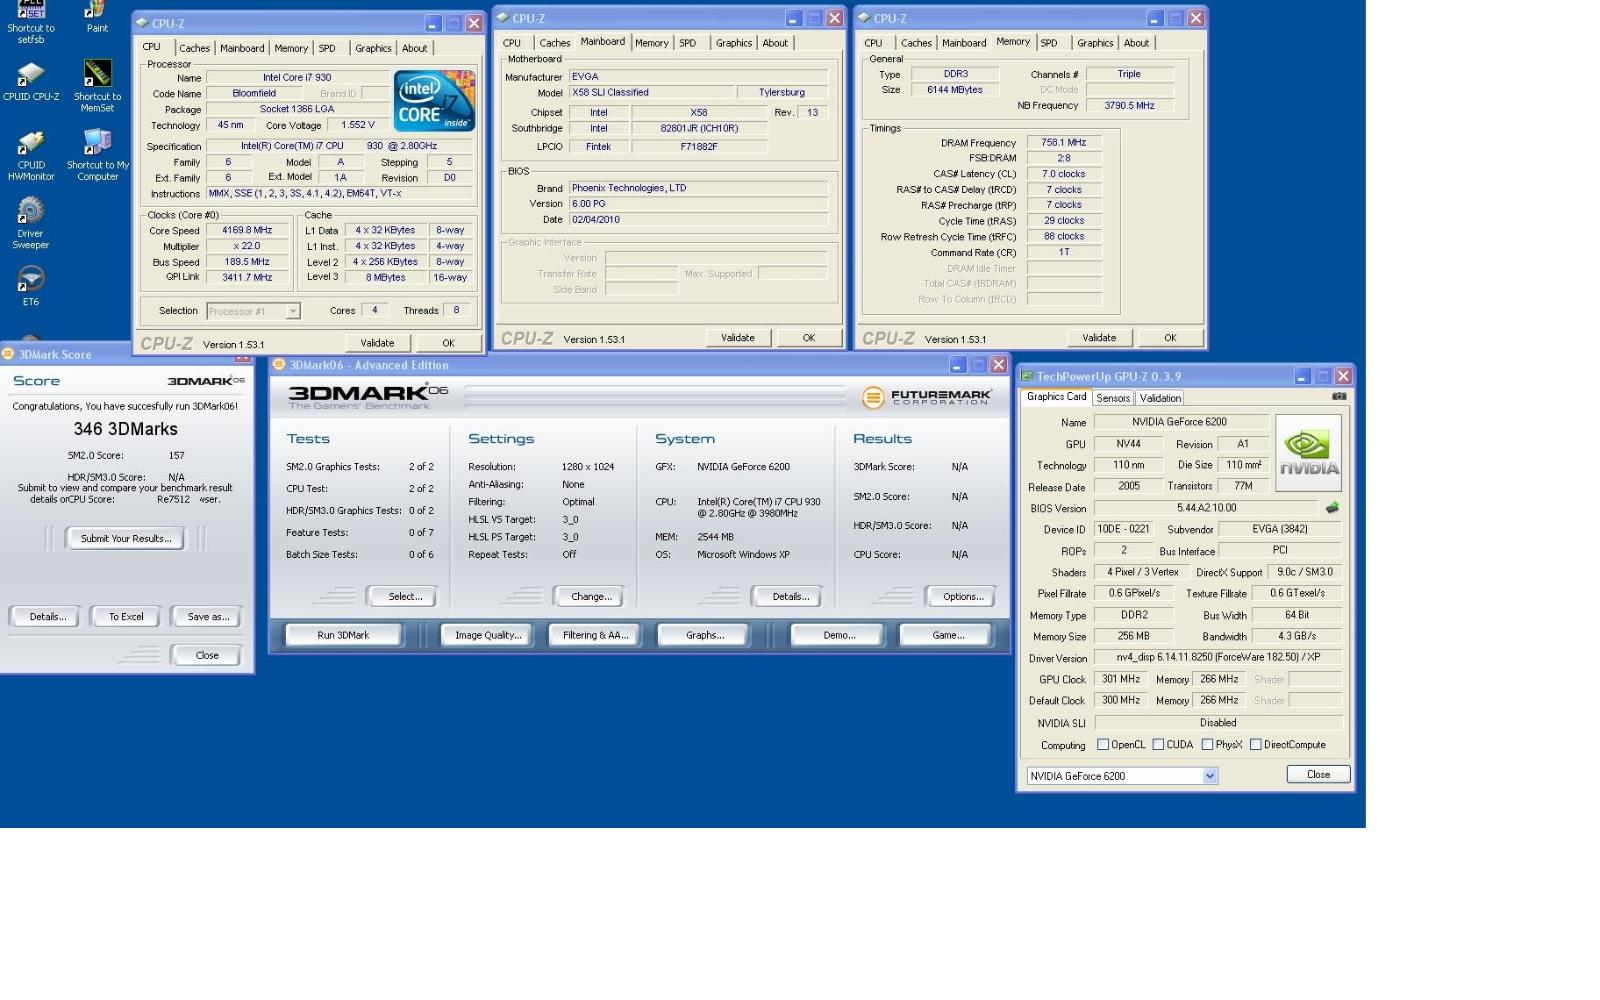This screenshot has width=1600, height=1000.
Task: Click the Game button in 3DMark06
Action: (948, 635)
